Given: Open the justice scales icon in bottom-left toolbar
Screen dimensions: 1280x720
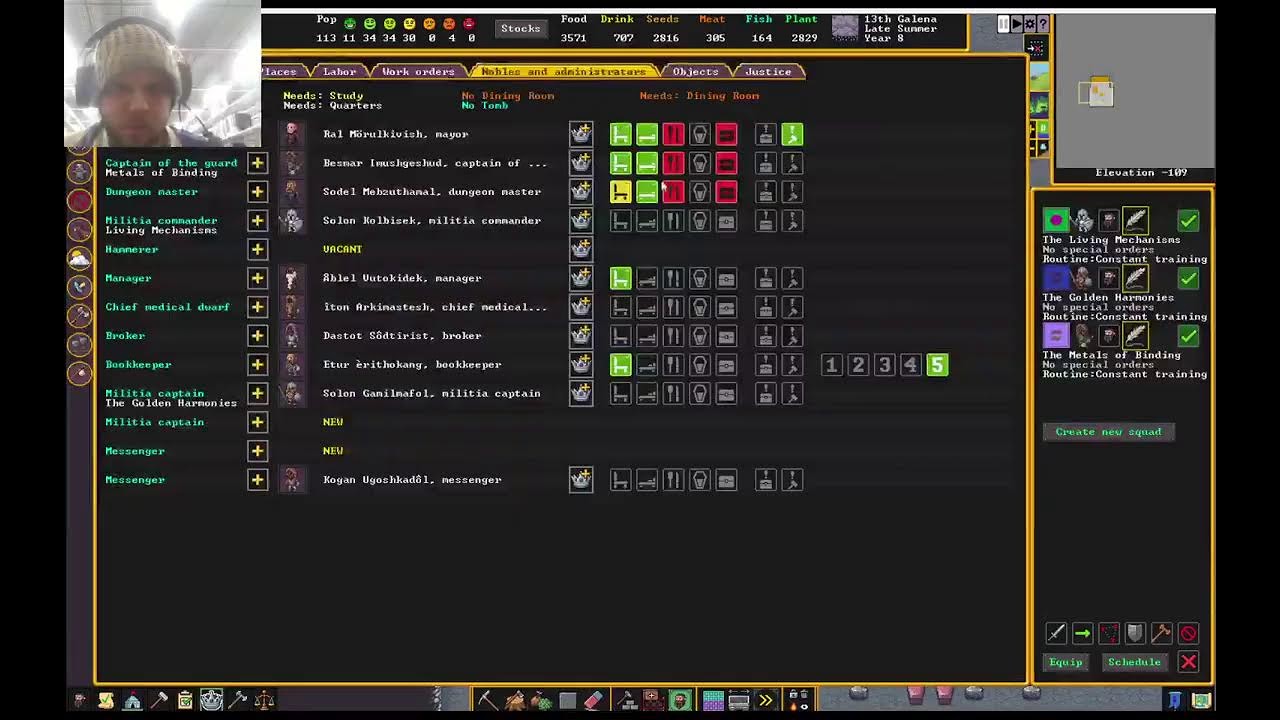Looking at the screenshot, I should [x=264, y=700].
